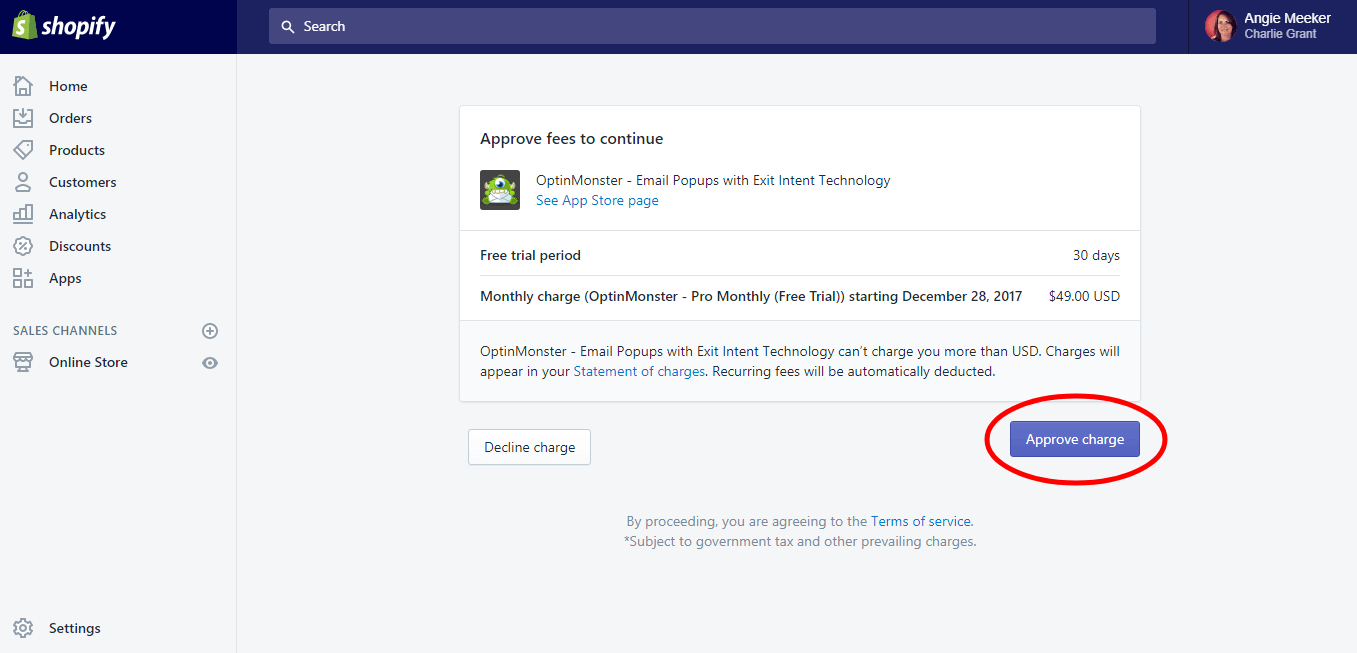Go to Customers section

[x=83, y=182]
